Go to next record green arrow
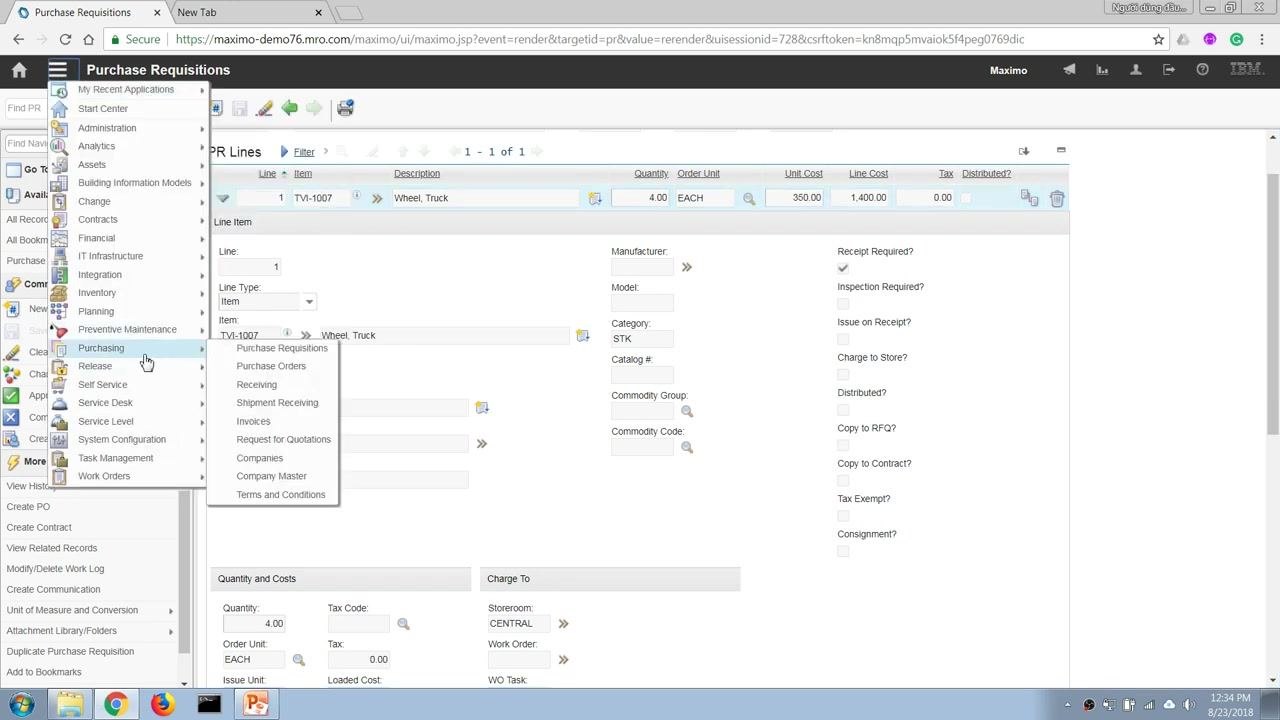This screenshot has width=1280, height=720. (x=314, y=108)
